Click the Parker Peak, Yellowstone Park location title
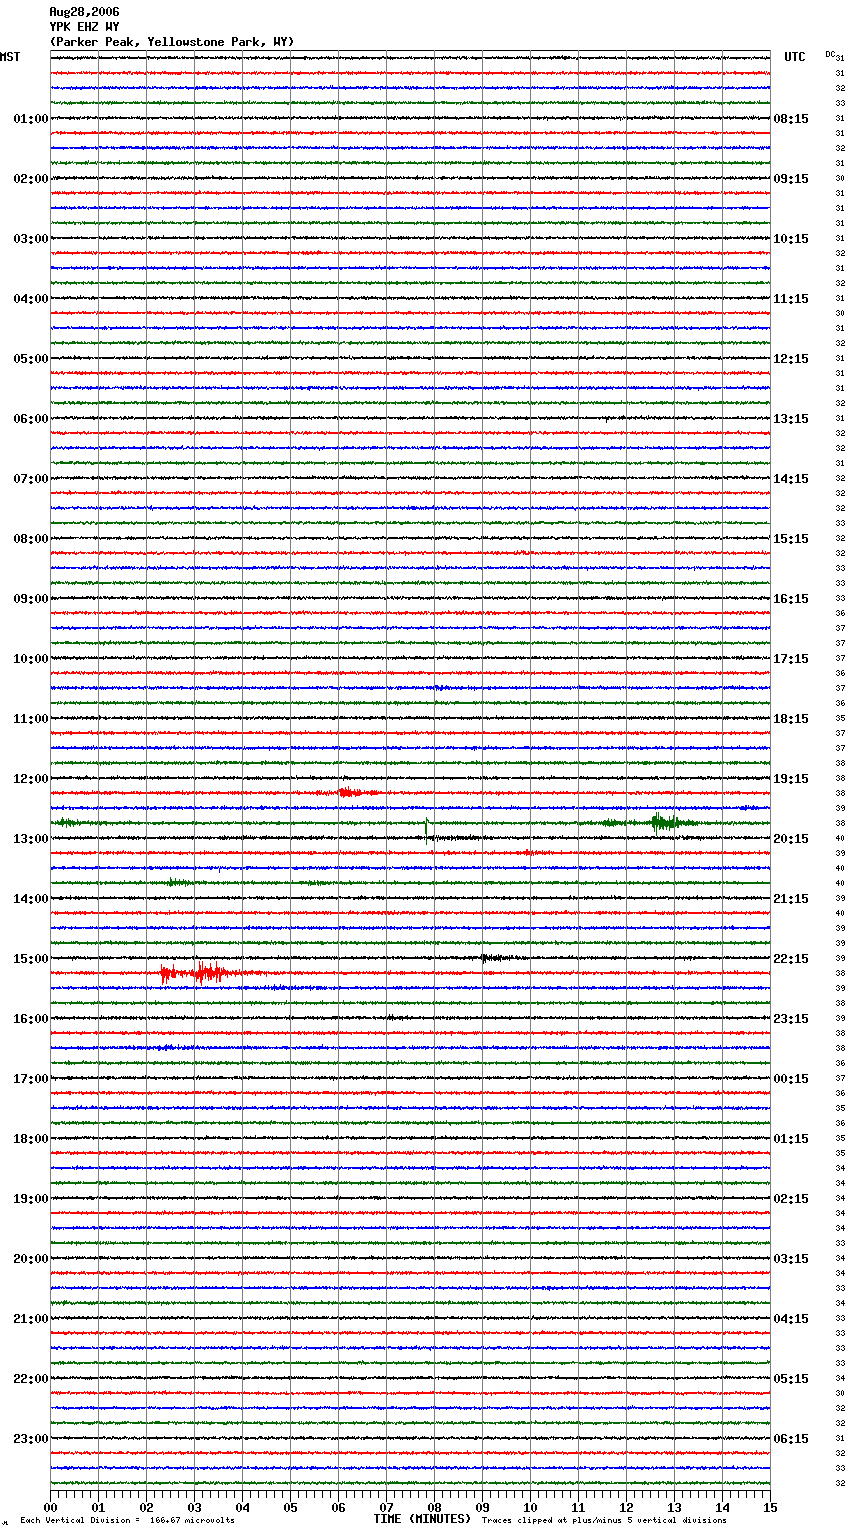850x1534 pixels. (172, 42)
